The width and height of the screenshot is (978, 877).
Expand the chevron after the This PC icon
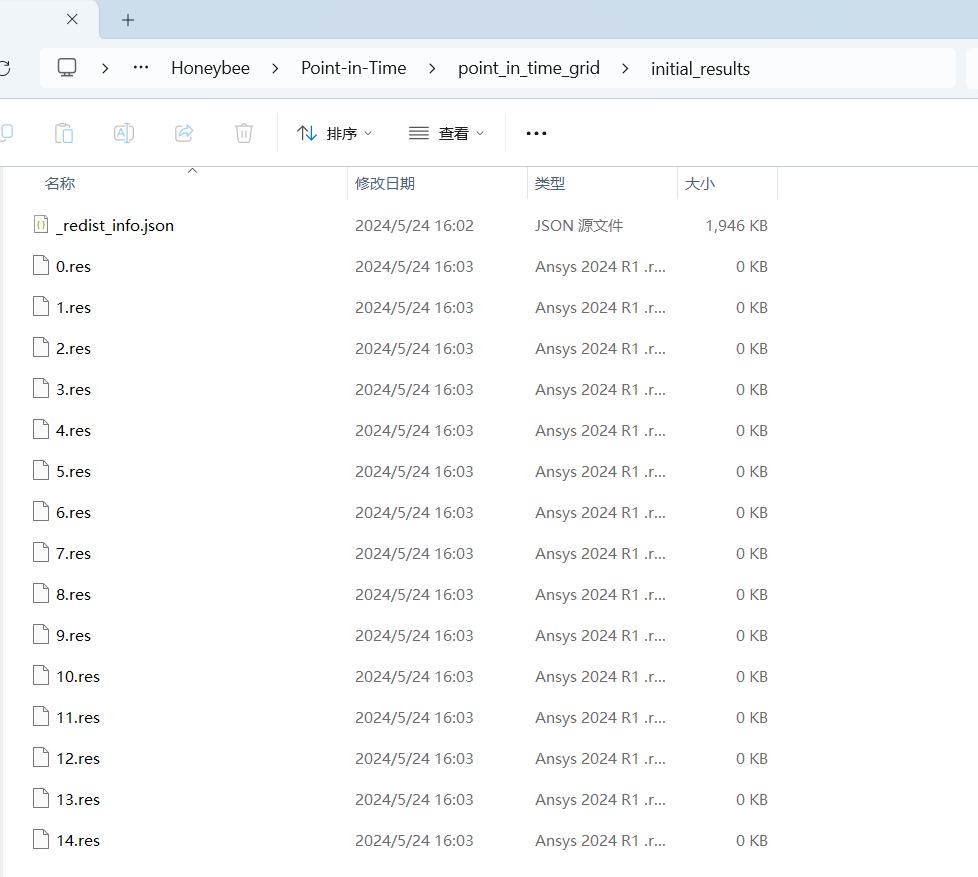105,68
